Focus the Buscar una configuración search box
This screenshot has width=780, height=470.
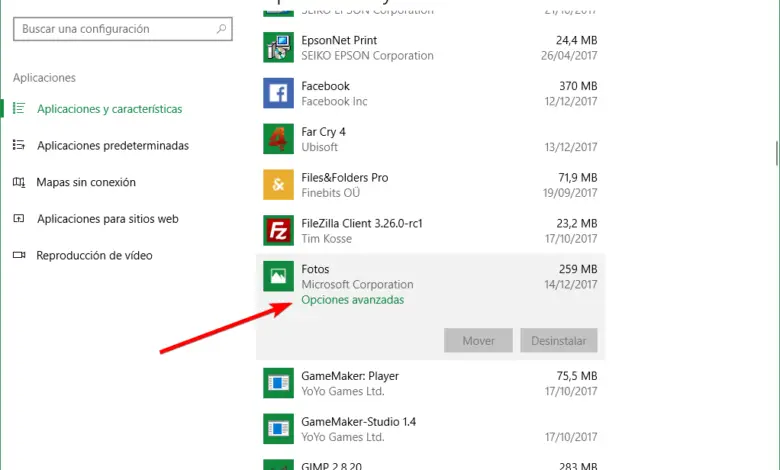pyautogui.click(x=123, y=29)
